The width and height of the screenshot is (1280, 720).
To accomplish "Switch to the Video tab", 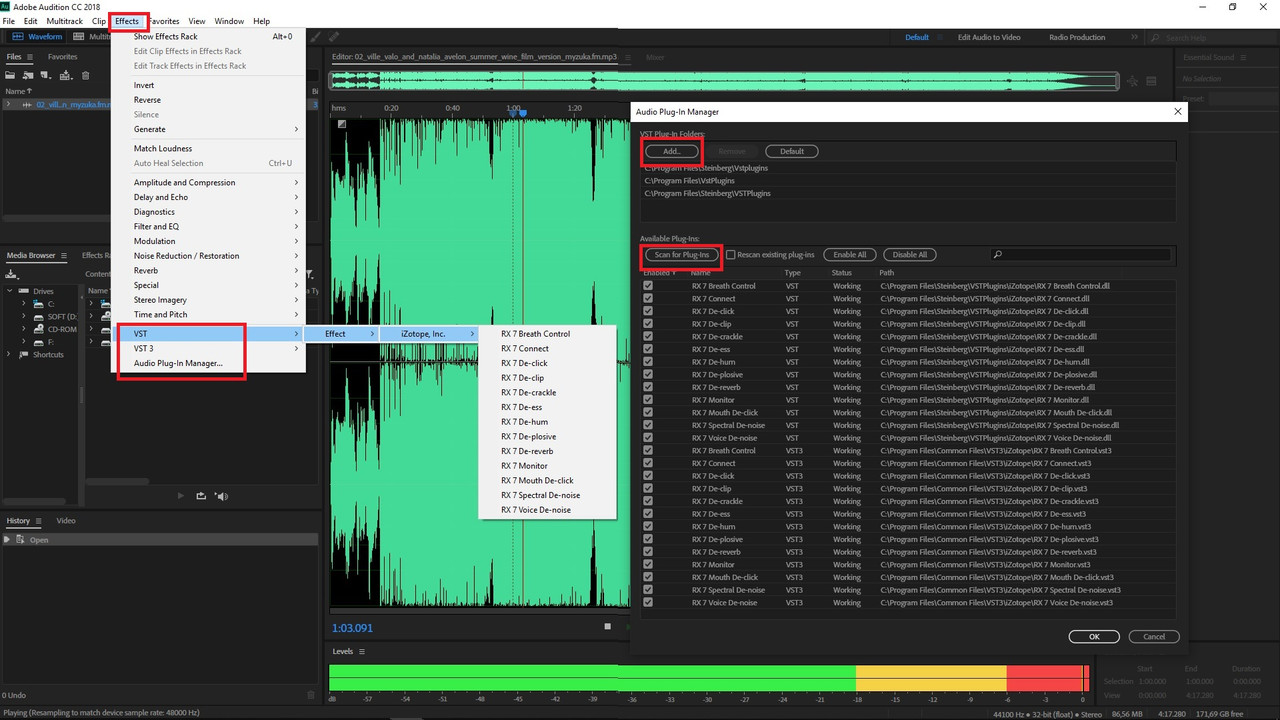I will pos(66,521).
